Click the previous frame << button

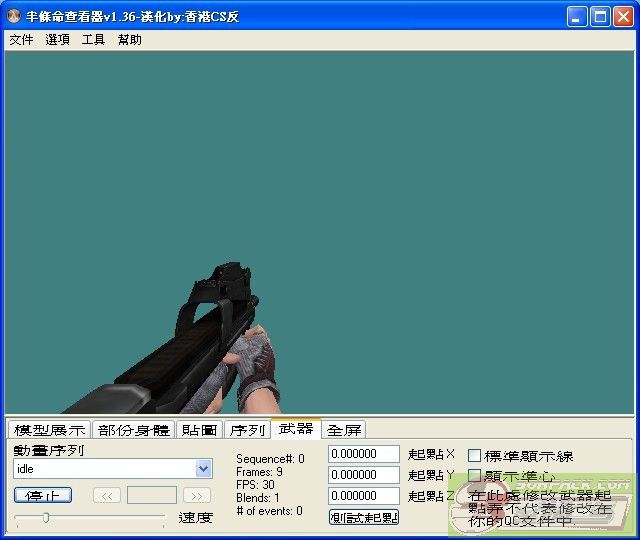107,495
